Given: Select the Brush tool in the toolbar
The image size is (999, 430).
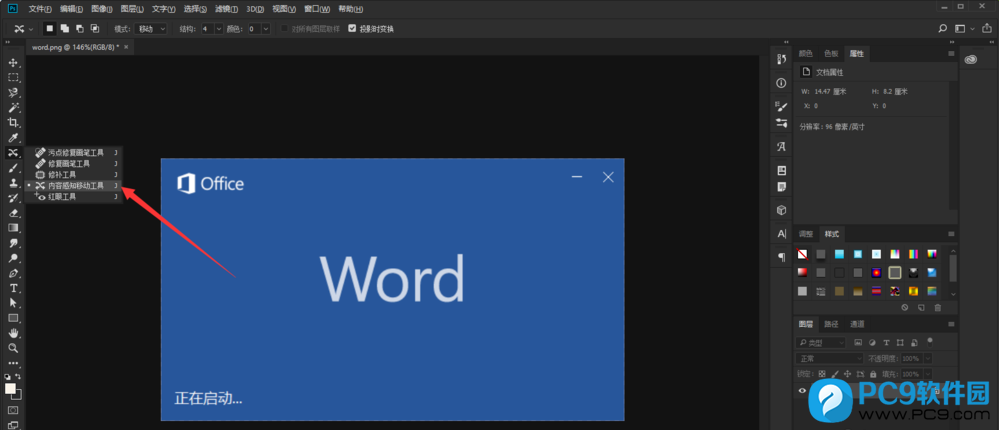Looking at the screenshot, I should click(13, 168).
